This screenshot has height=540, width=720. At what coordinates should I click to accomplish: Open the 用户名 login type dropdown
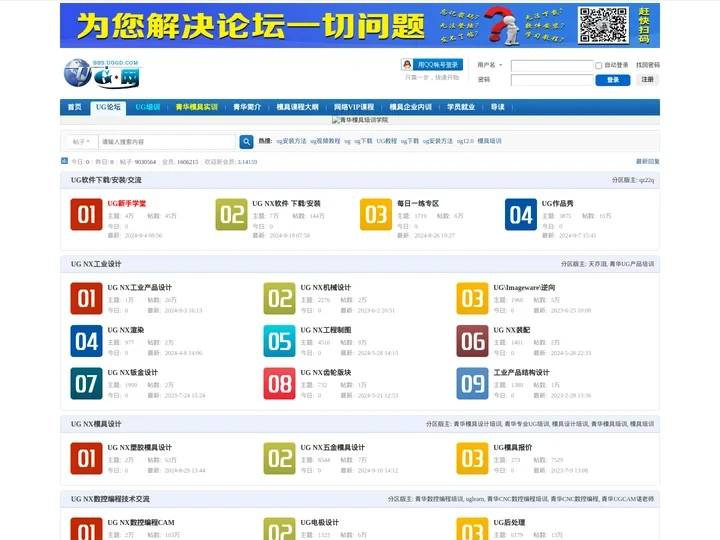click(489, 65)
